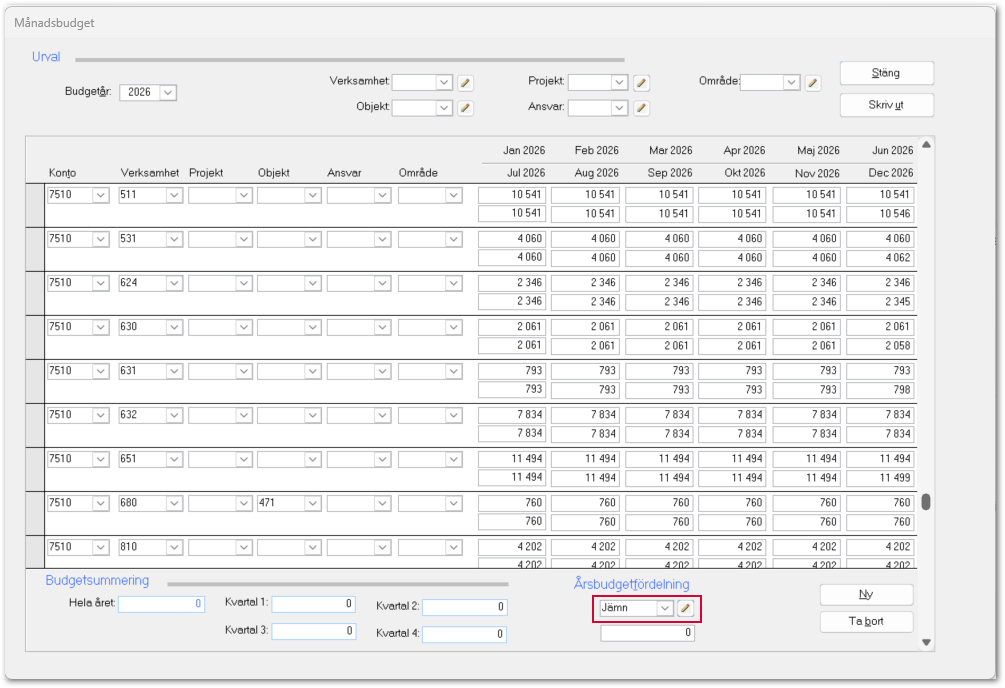This screenshot has width=1005, height=688.
Task: Expand Objekt 471 dropdown in the 680 row
Action: coord(312,503)
